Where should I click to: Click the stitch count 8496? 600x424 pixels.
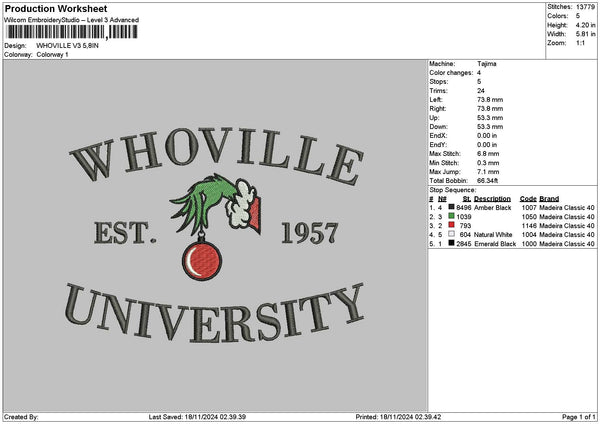pos(463,207)
